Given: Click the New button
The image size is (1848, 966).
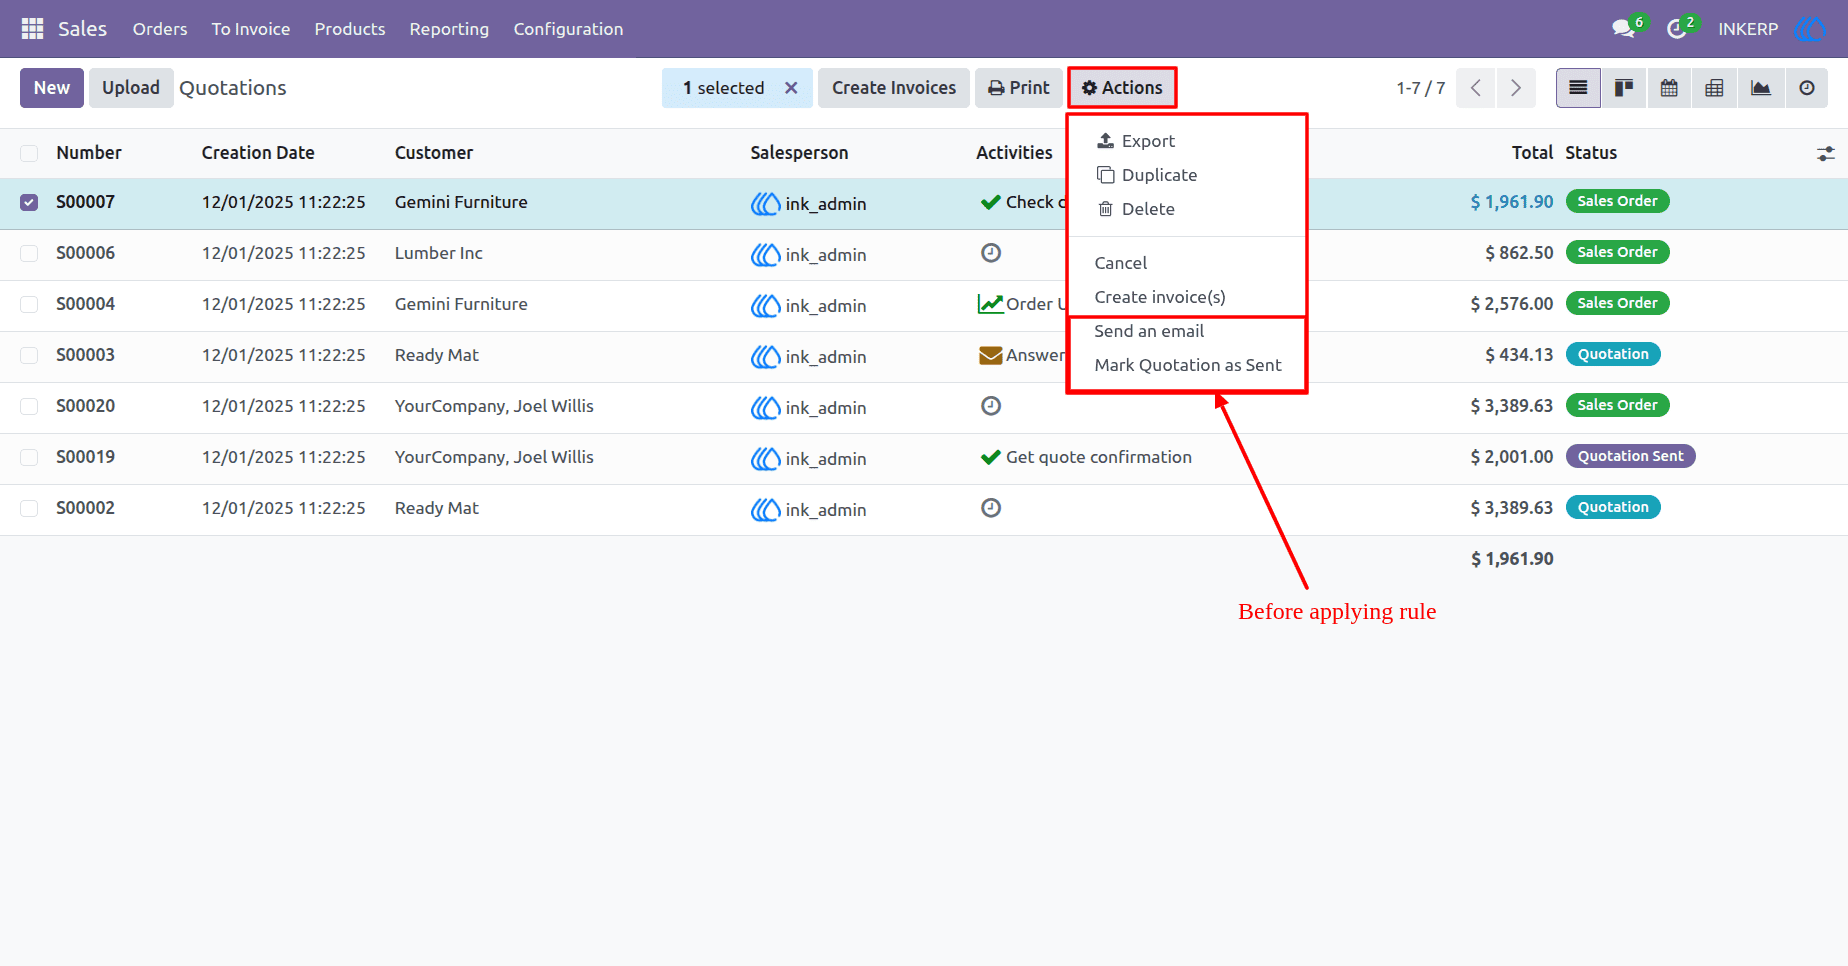Looking at the screenshot, I should (x=52, y=88).
